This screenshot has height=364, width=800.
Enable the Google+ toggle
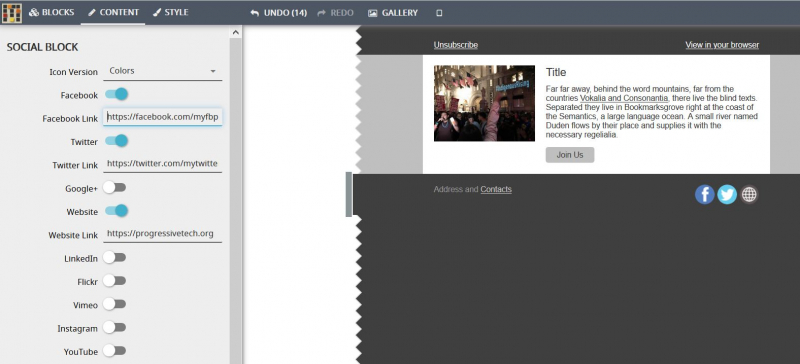click(114, 187)
